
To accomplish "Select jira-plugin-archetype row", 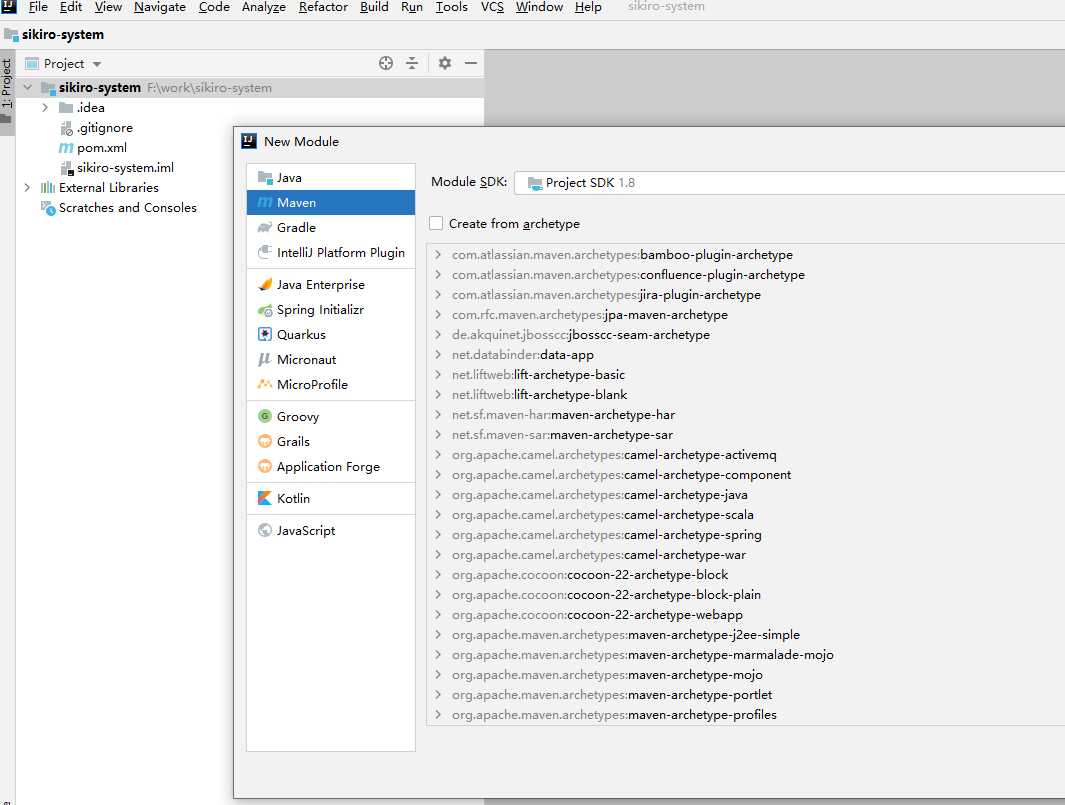I will coord(745,295).
